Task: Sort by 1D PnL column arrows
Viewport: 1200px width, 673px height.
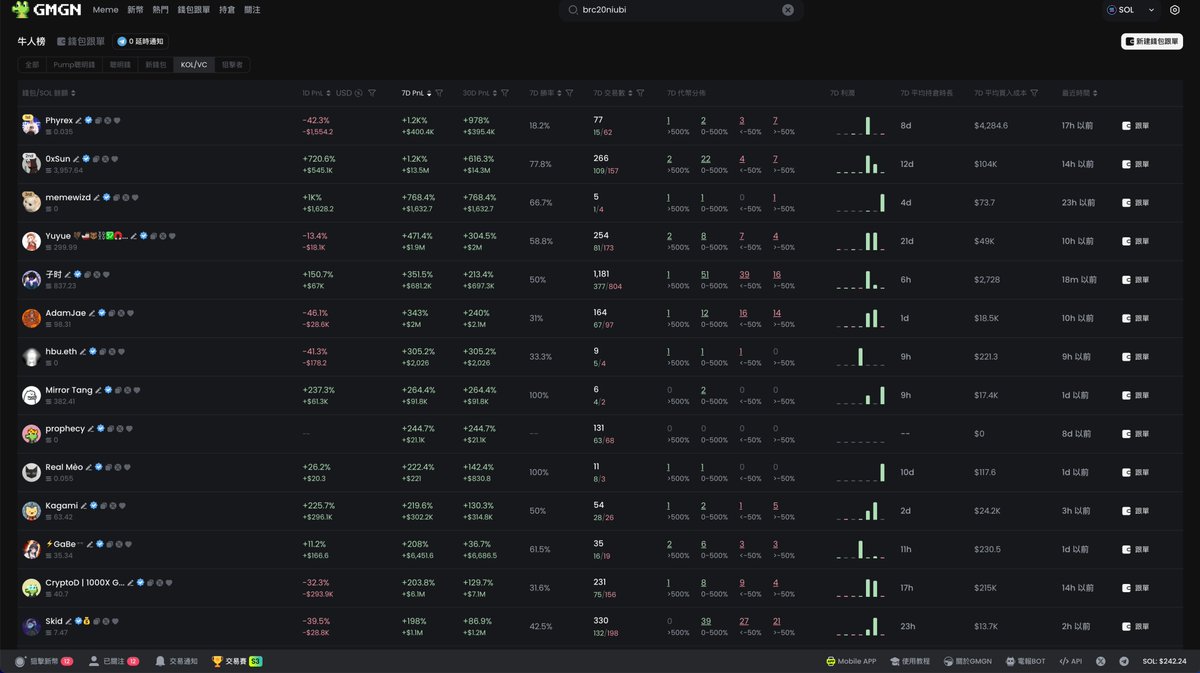Action: tap(329, 93)
